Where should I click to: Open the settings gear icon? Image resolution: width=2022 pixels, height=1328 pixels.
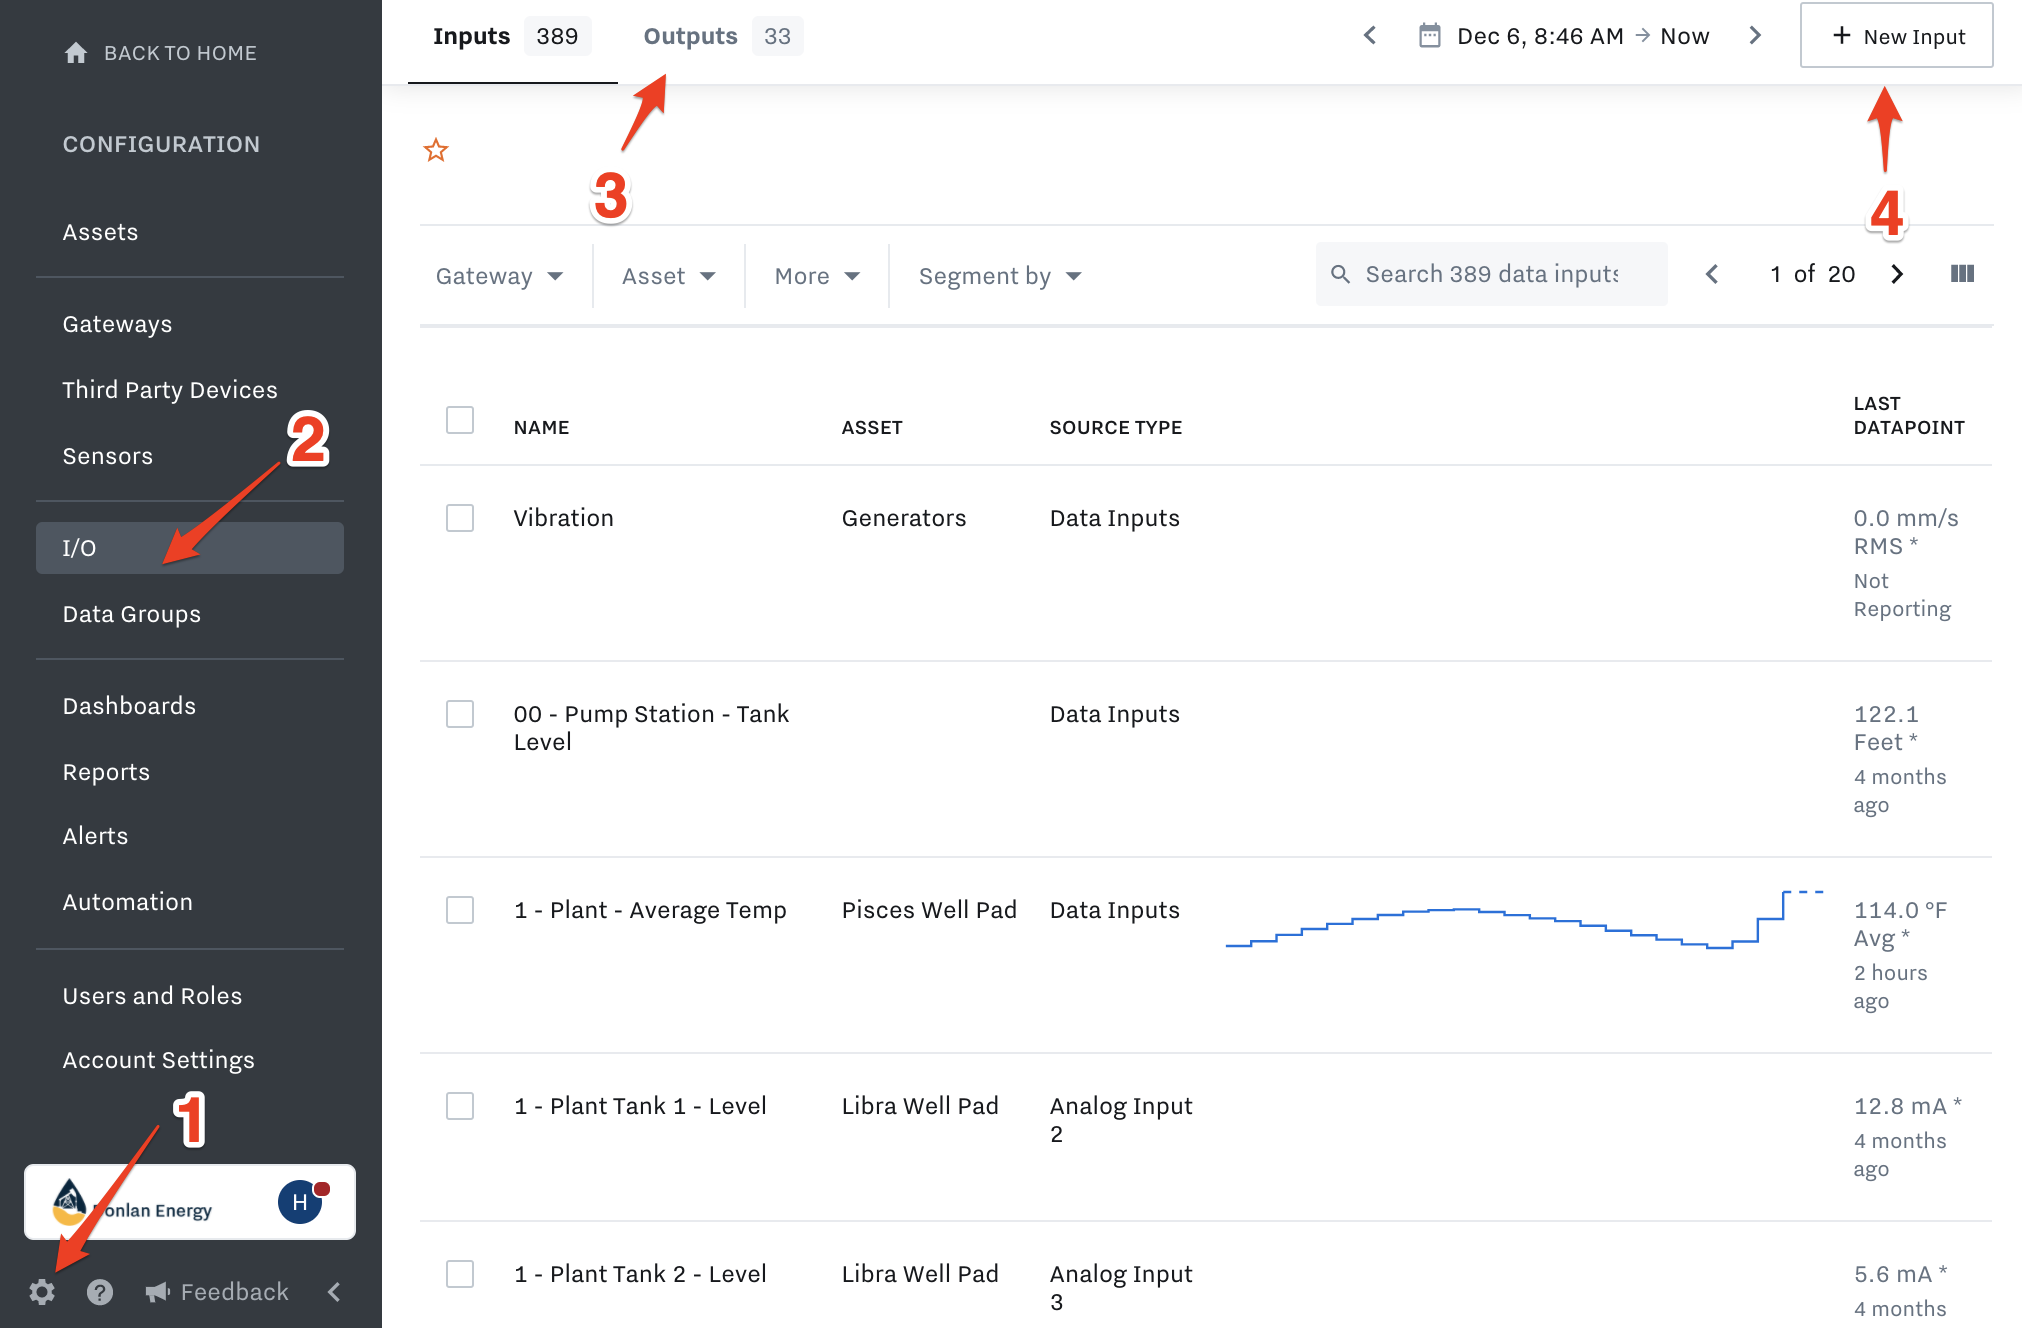click(42, 1292)
